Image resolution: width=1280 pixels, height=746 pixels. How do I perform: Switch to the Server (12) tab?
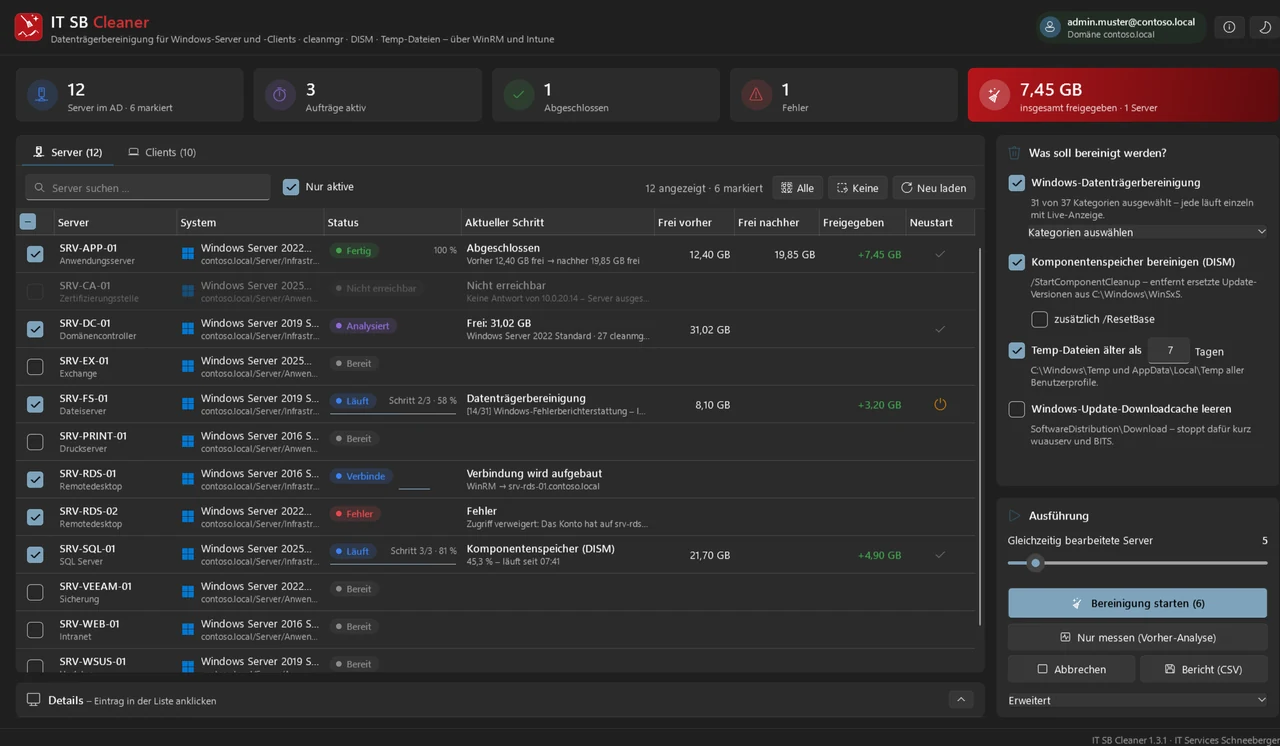67,152
